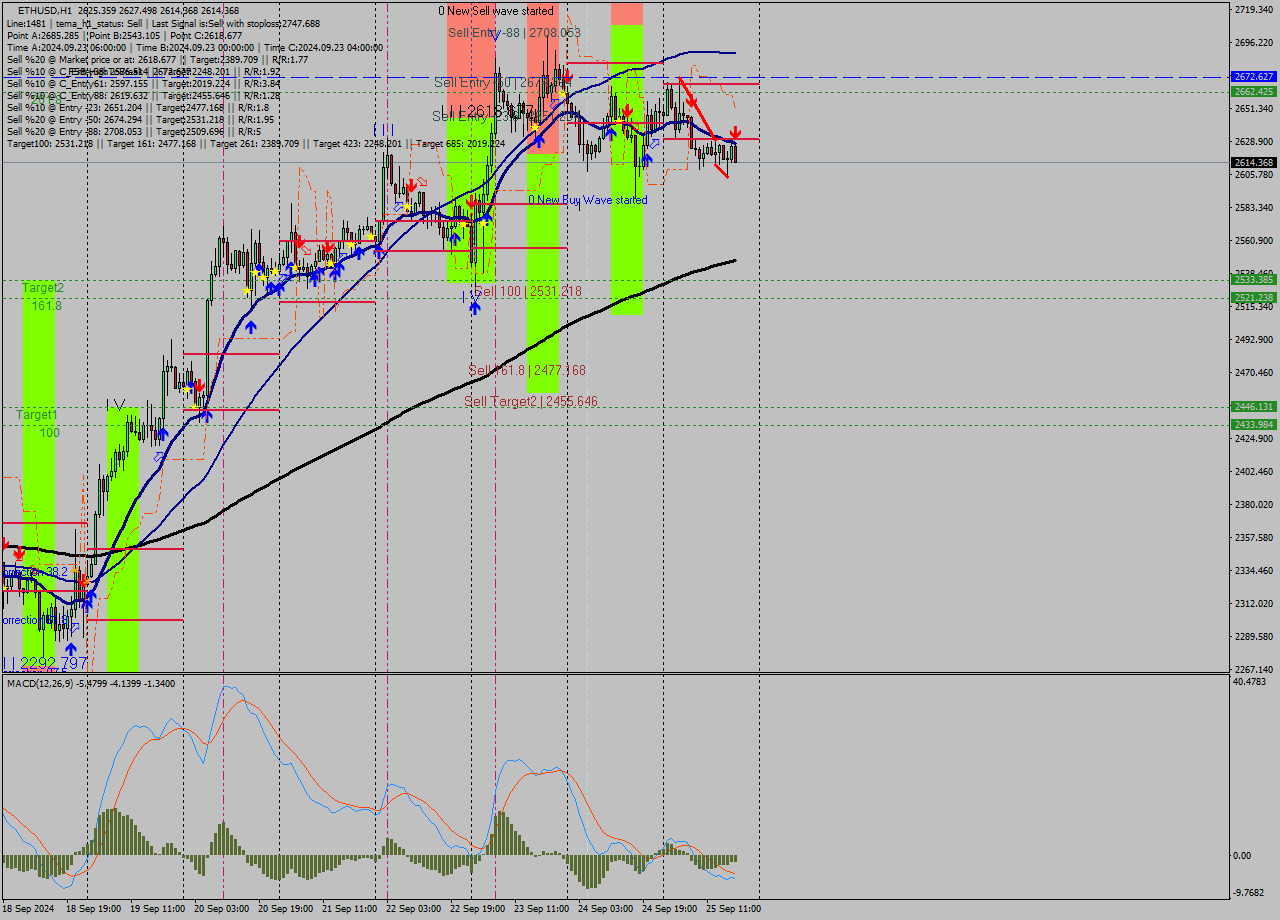Select the Sell 161.8 | 2477.168 label
This screenshot has height=920, width=1280.
(x=530, y=368)
